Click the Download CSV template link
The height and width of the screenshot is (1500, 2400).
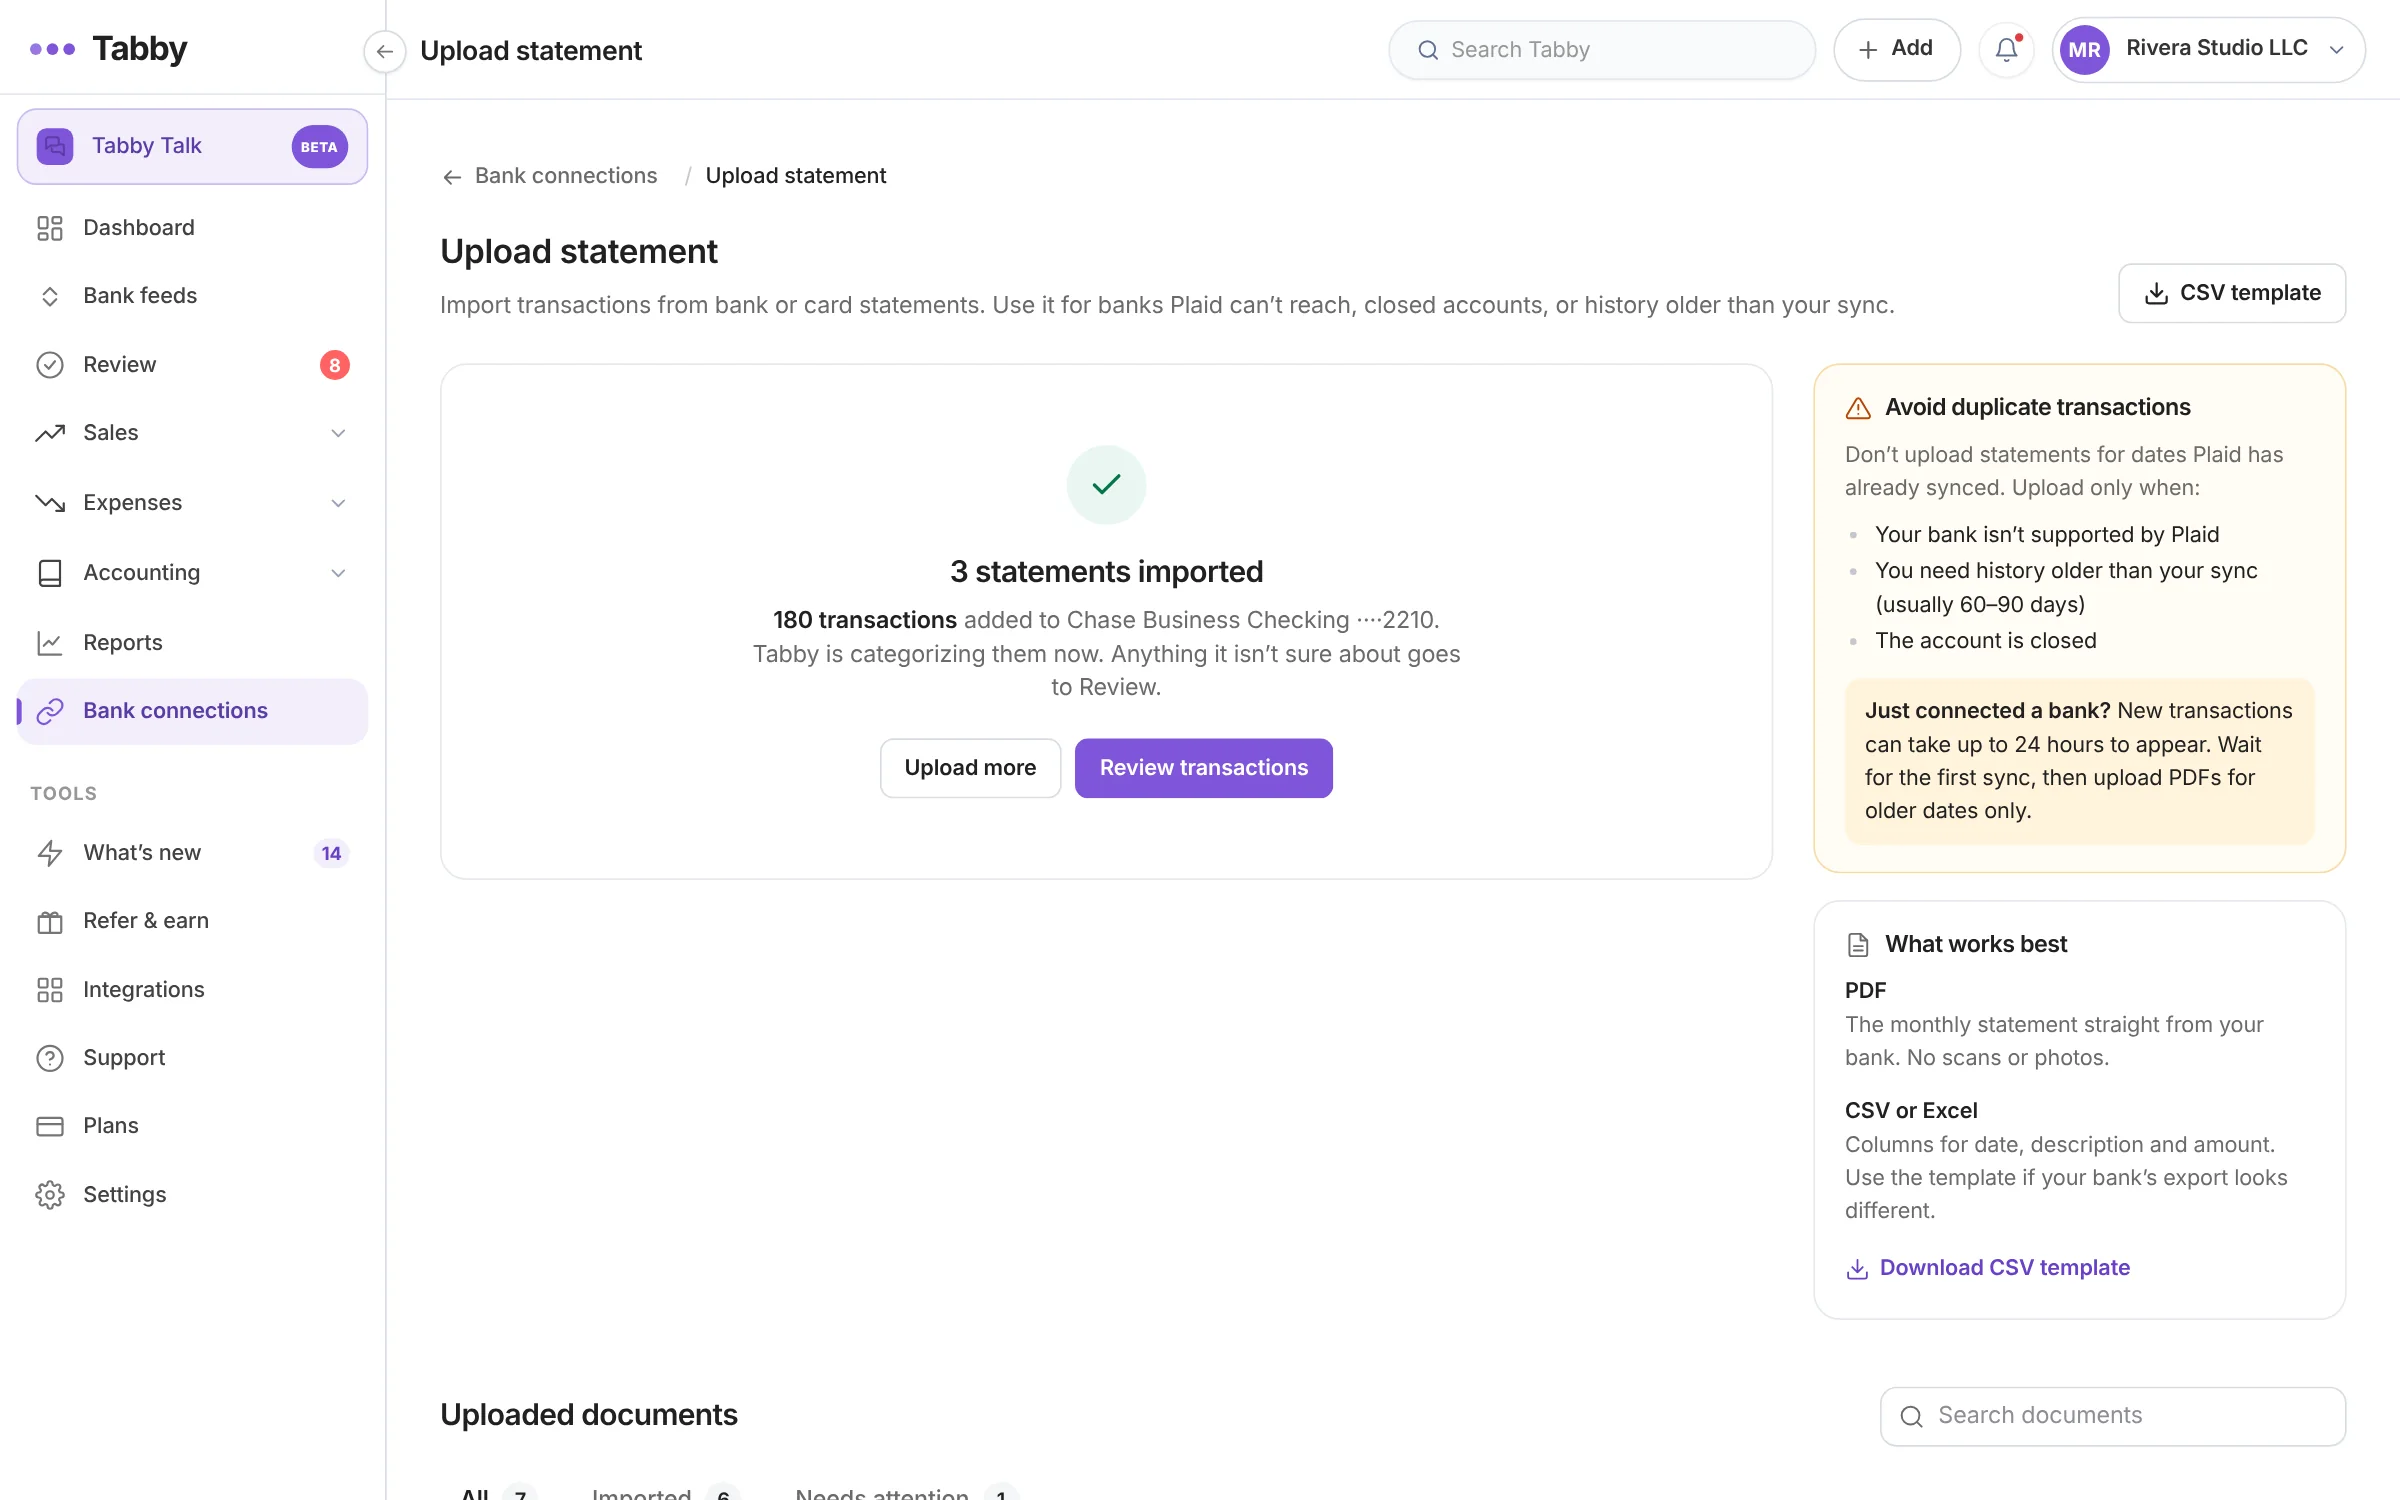point(1988,1268)
